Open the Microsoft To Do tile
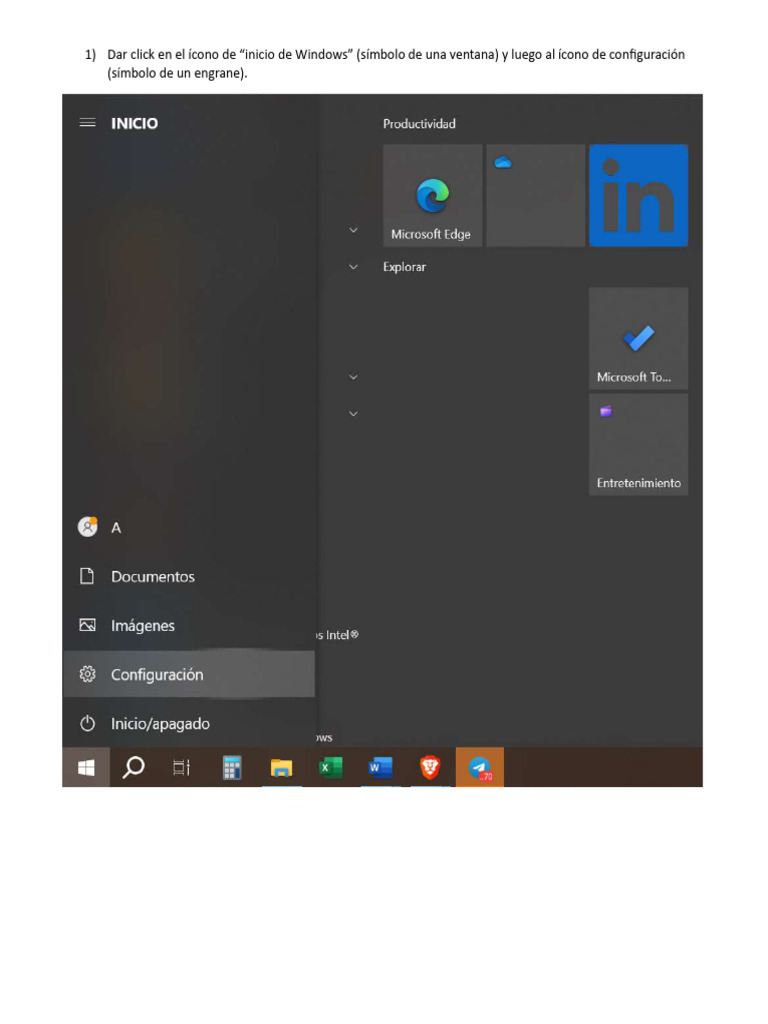Image resolution: width=768 pixels, height=1024 pixels. (639, 338)
